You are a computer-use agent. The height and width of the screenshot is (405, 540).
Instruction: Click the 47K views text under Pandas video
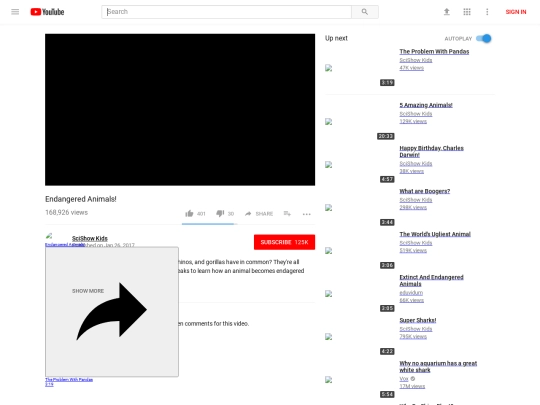(x=412, y=68)
